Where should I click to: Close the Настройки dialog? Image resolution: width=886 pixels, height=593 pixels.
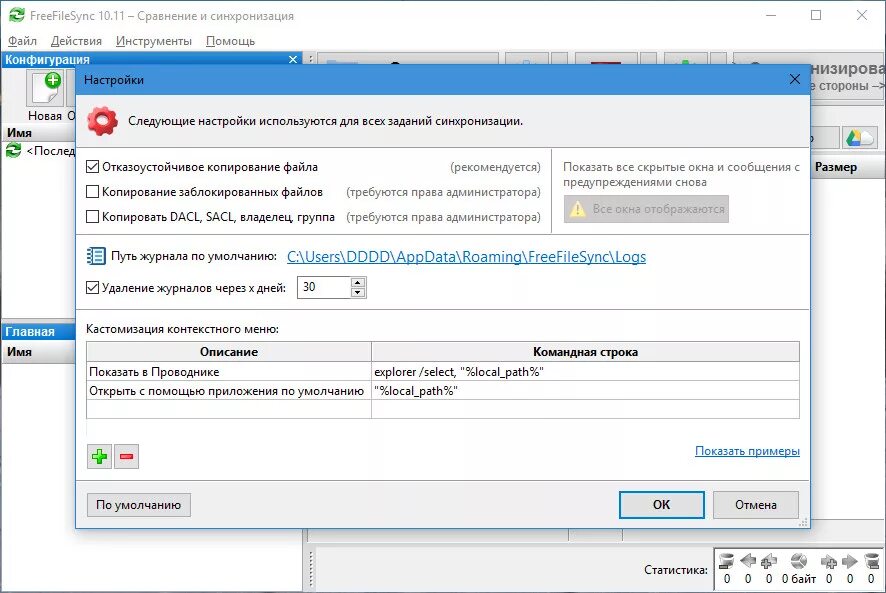(x=794, y=79)
